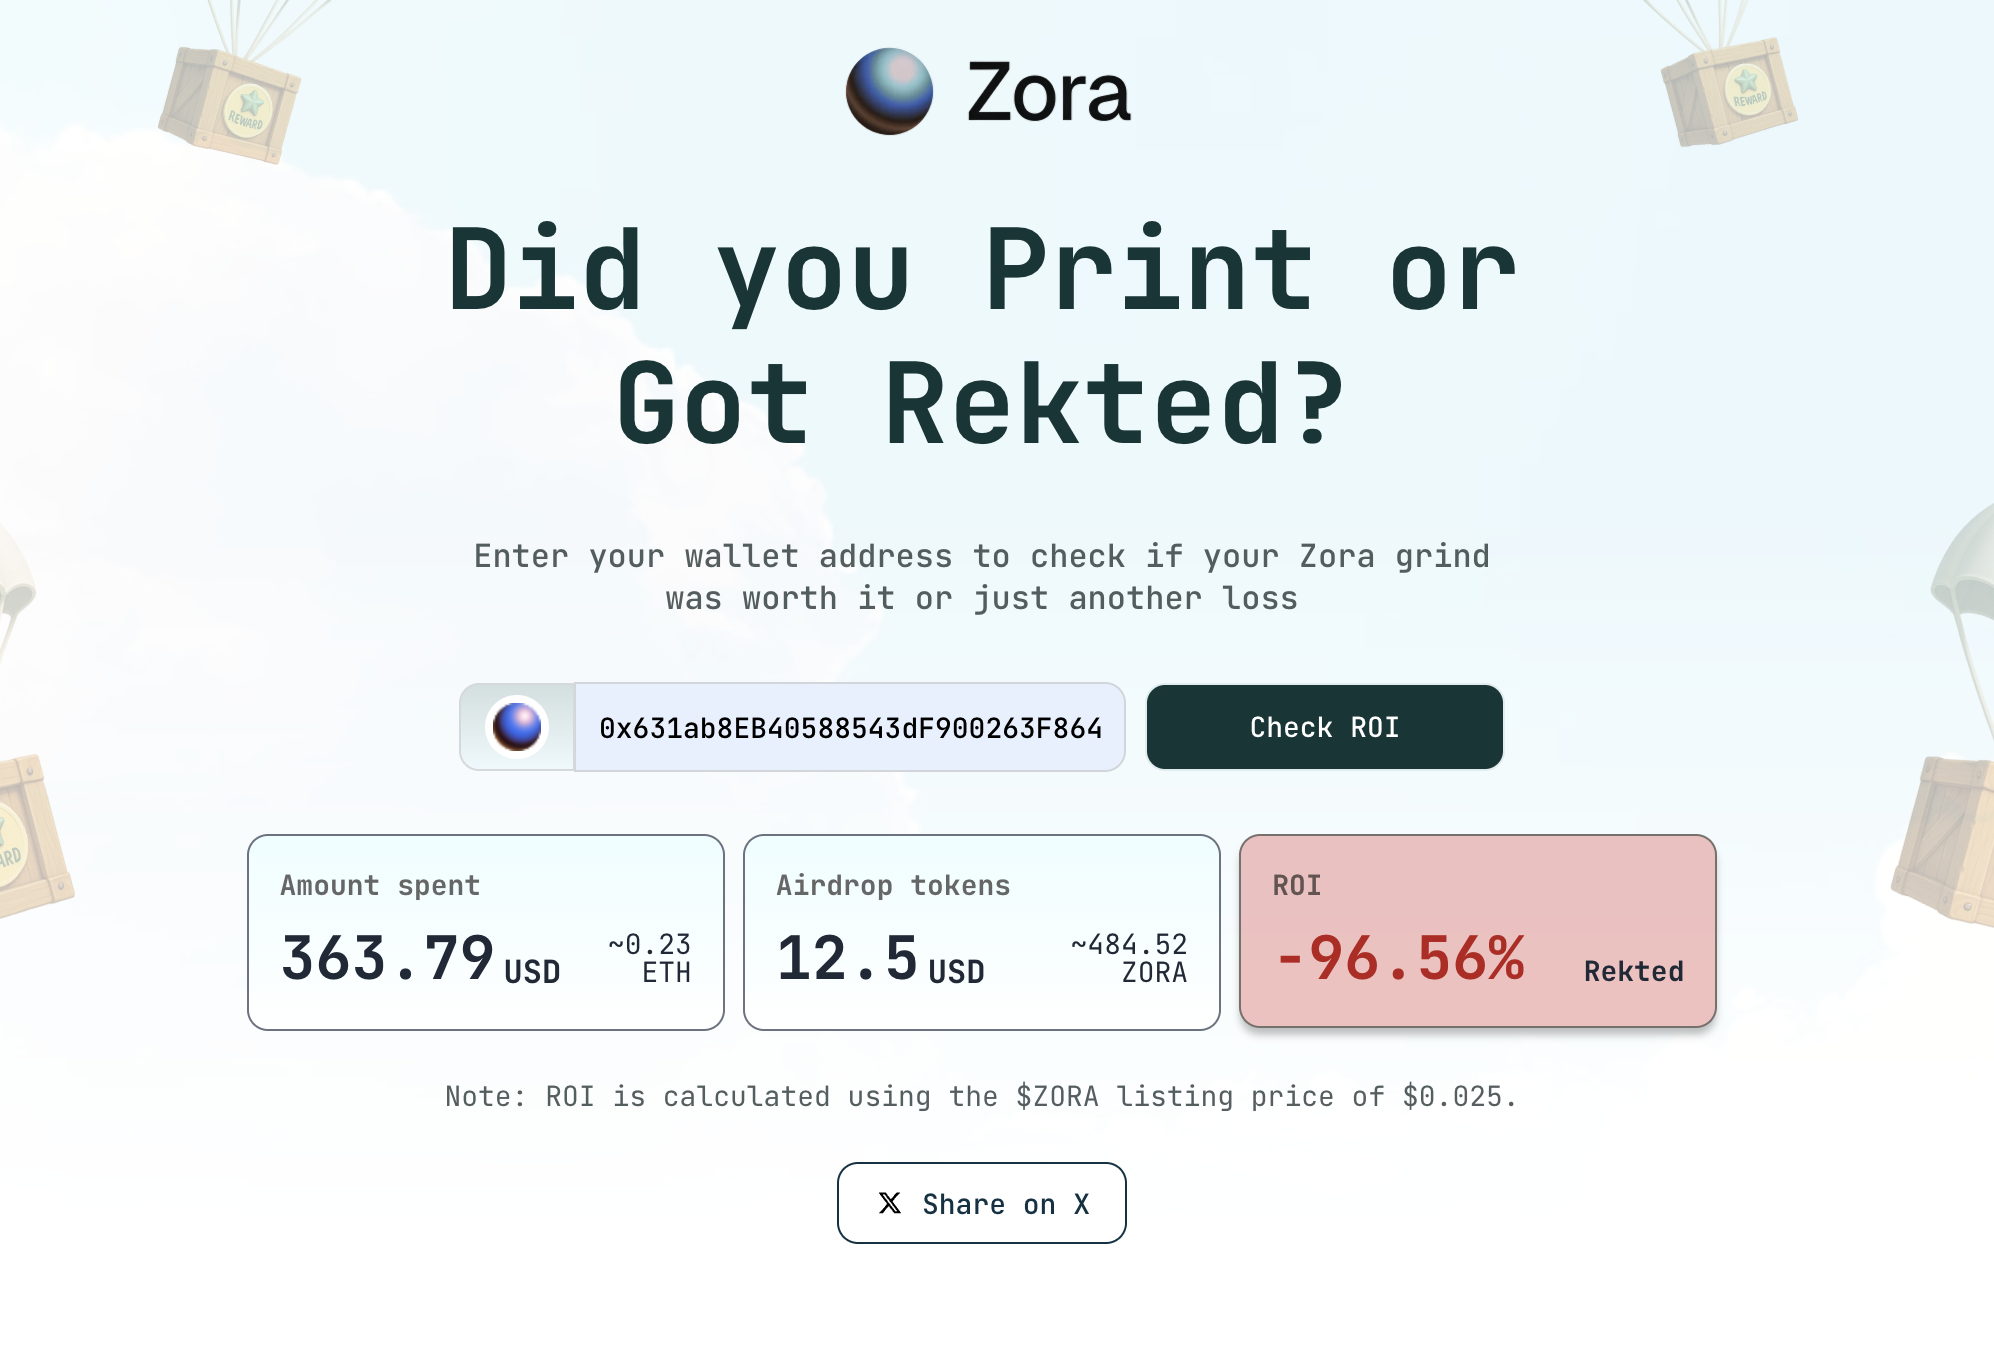Click the Share on X button
This screenshot has width=1994, height=1350.
981,1203
